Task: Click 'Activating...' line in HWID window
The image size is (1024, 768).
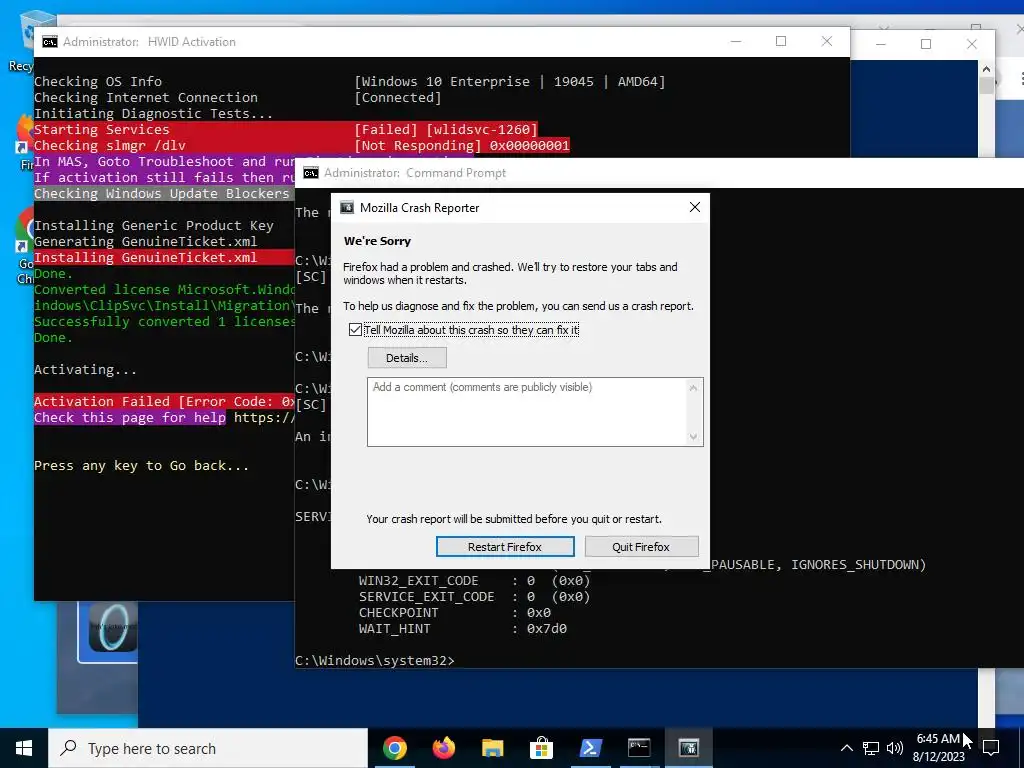Action: [x=86, y=370]
